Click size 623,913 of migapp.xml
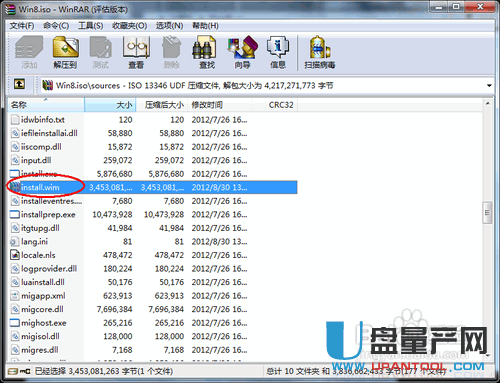Image resolution: width=500 pixels, height=383 pixels. pos(118,296)
